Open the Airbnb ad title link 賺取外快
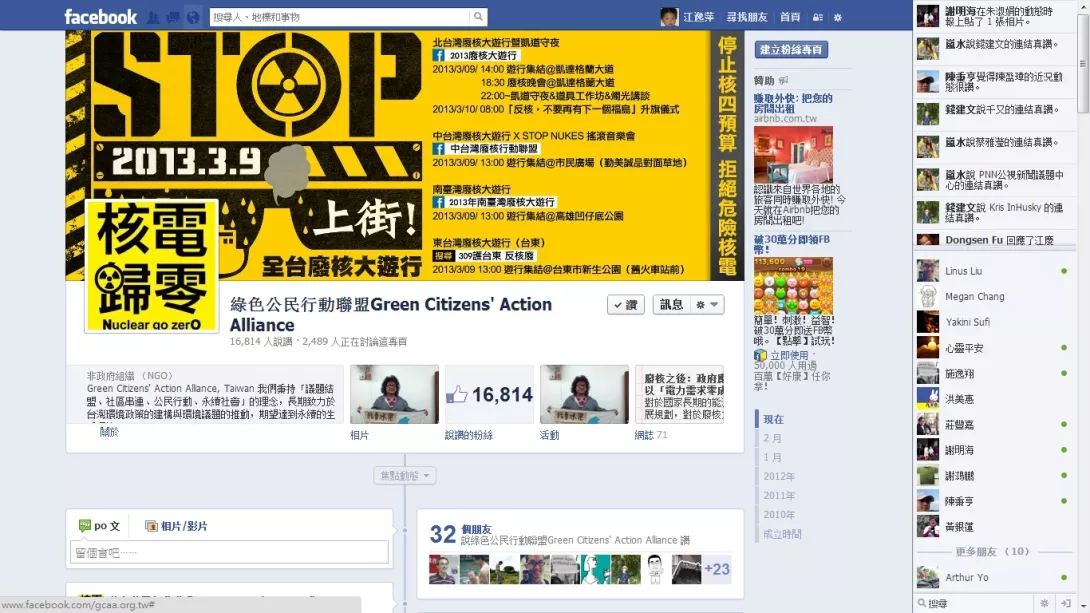1090x613 pixels. pyautogui.click(x=793, y=104)
